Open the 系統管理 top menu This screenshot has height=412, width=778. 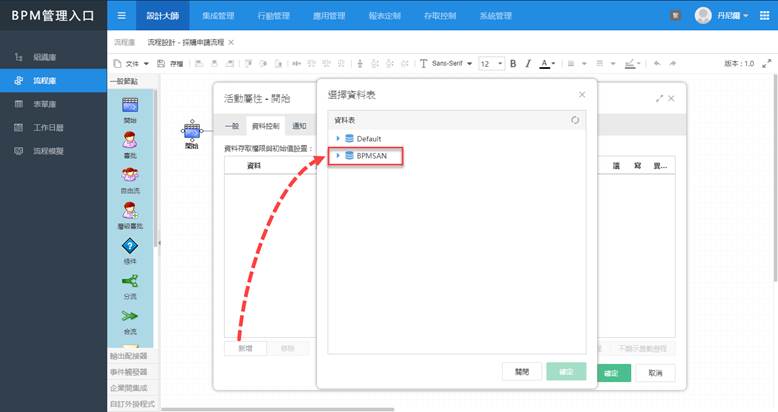[496, 15]
